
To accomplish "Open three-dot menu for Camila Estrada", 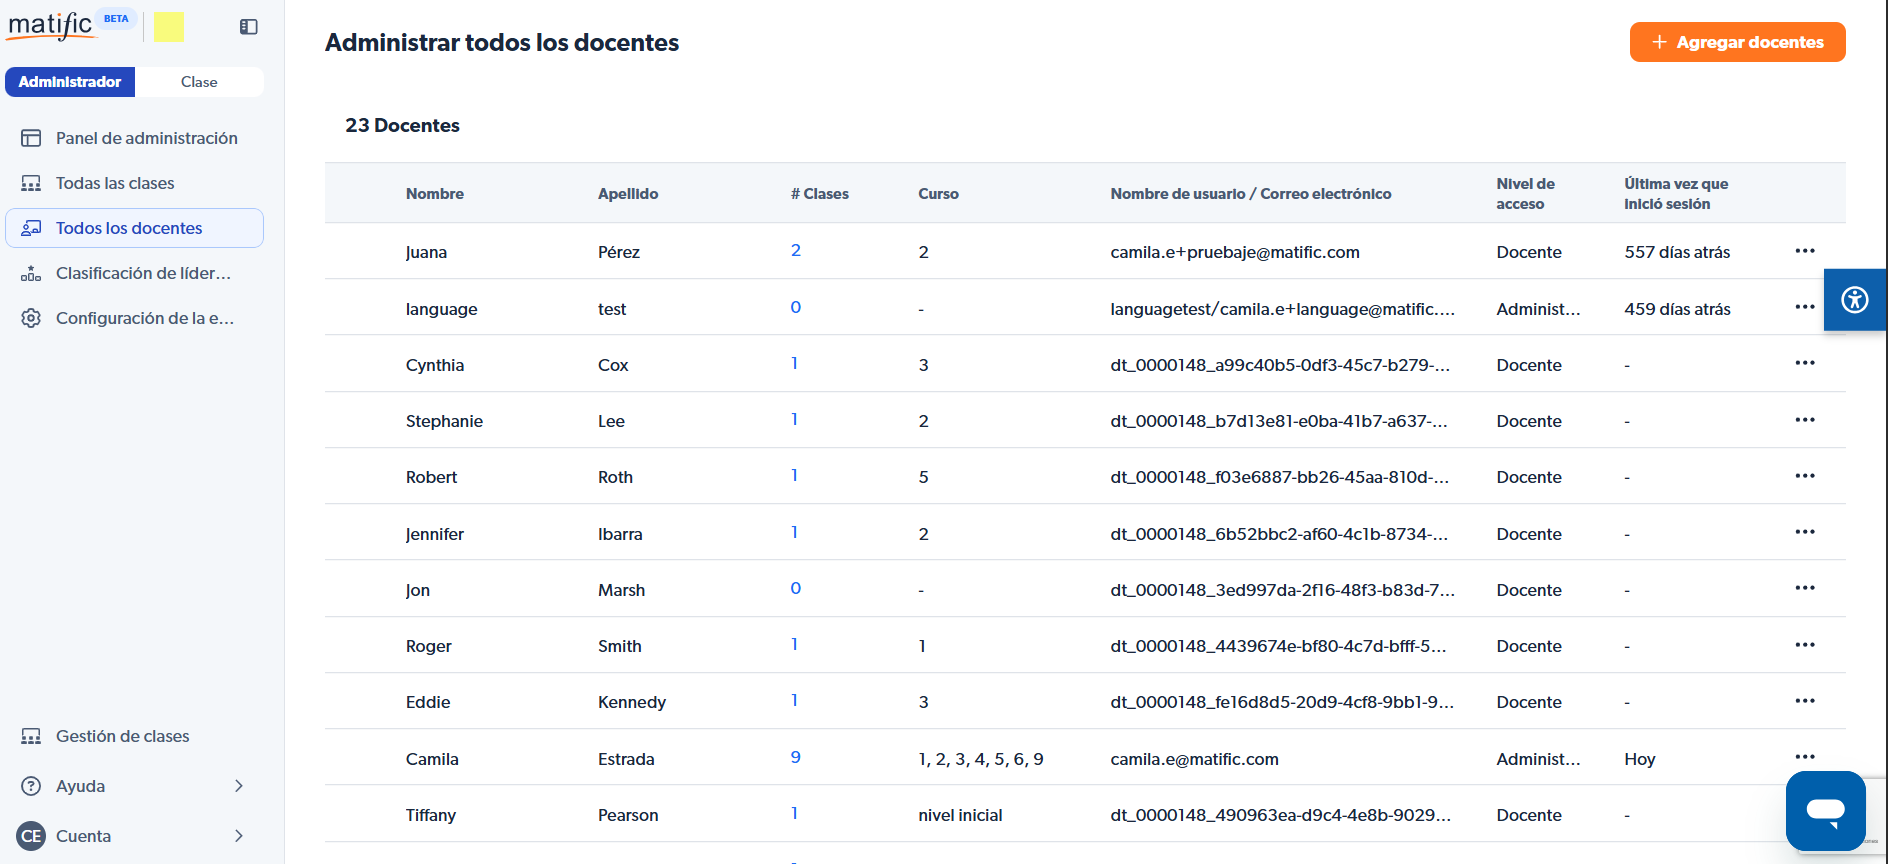I will (1804, 757).
